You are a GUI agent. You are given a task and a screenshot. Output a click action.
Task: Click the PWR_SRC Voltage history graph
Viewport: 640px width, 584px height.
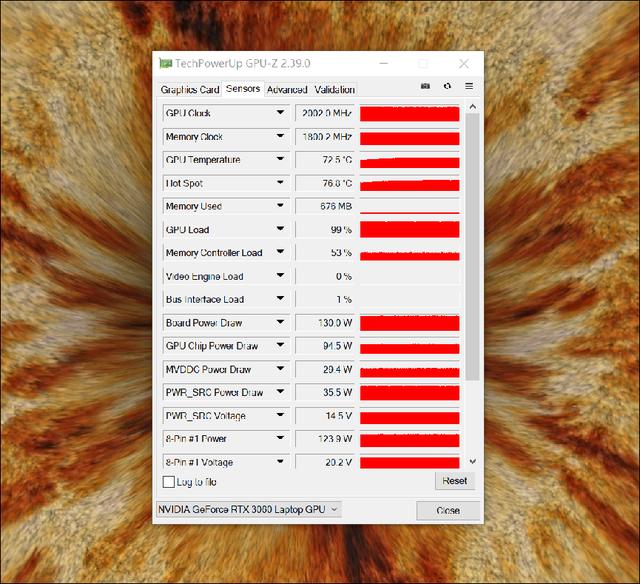pyautogui.click(x=409, y=416)
